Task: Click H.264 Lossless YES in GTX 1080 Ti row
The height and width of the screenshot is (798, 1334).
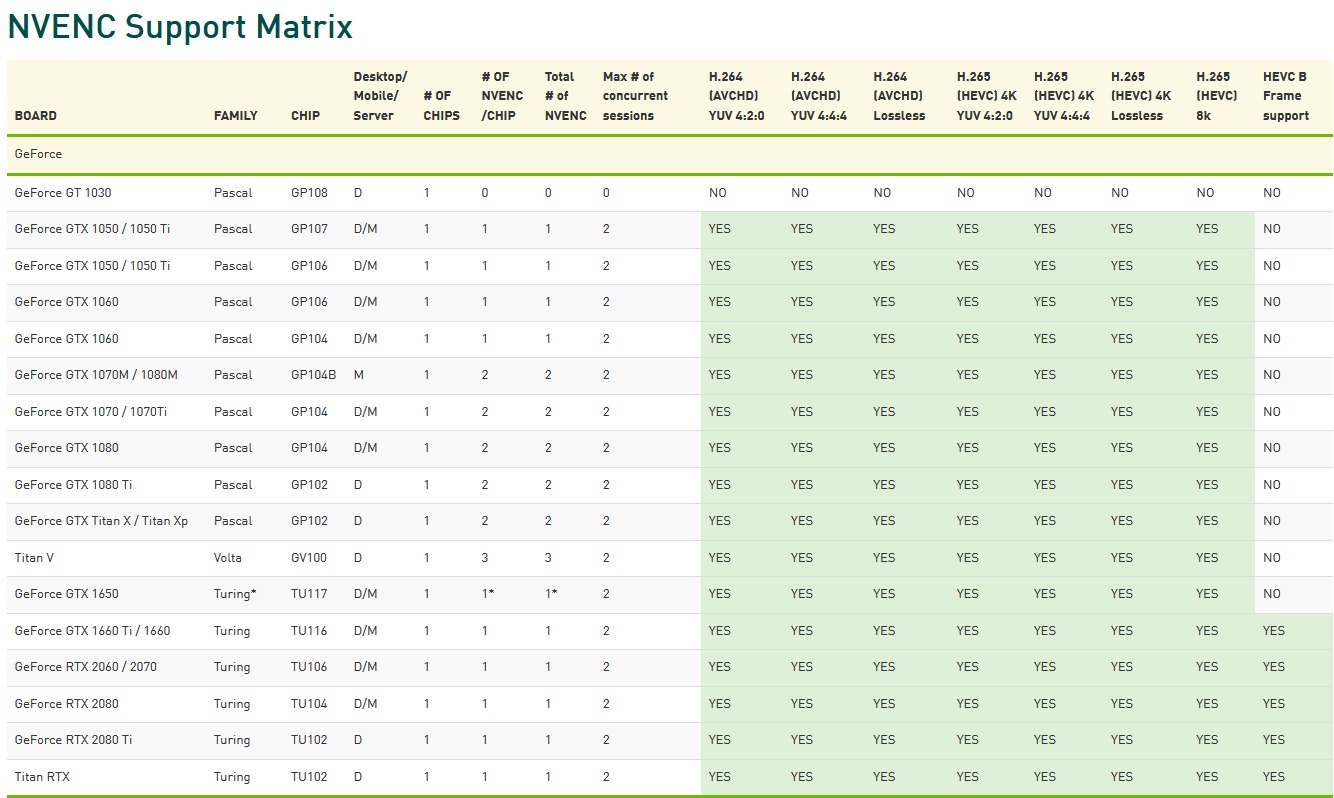Action: click(884, 485)
